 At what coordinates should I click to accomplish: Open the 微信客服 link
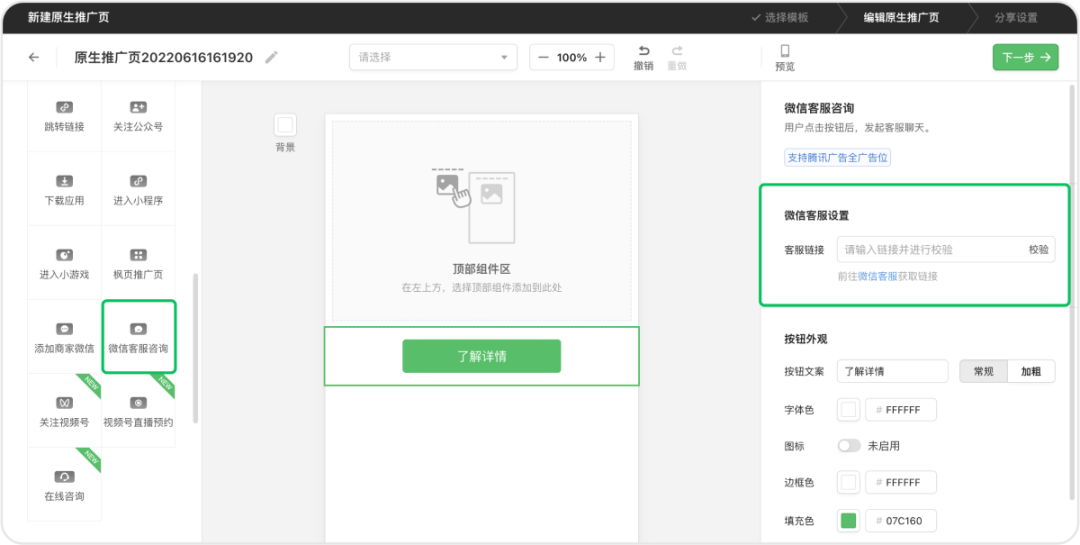(878, 276)
